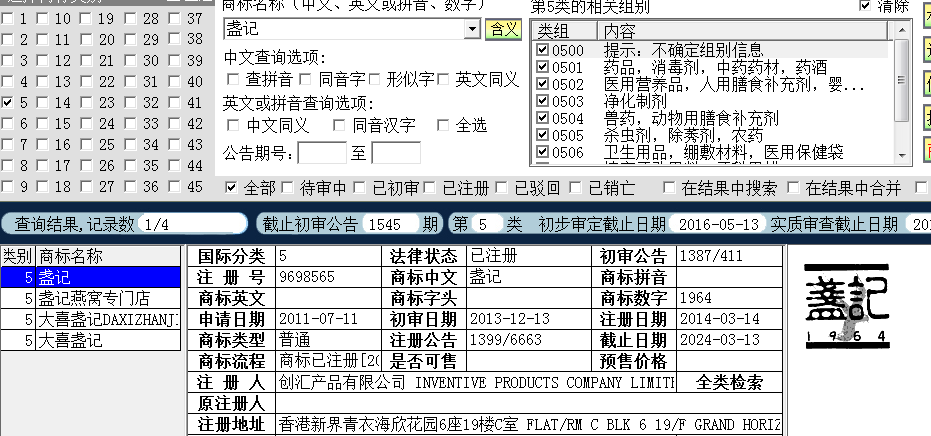Viewport: 931px width, 436px height.
Task: Uncheck group 0503 净化制剂 checkbox
Action: tap(542, 100)
